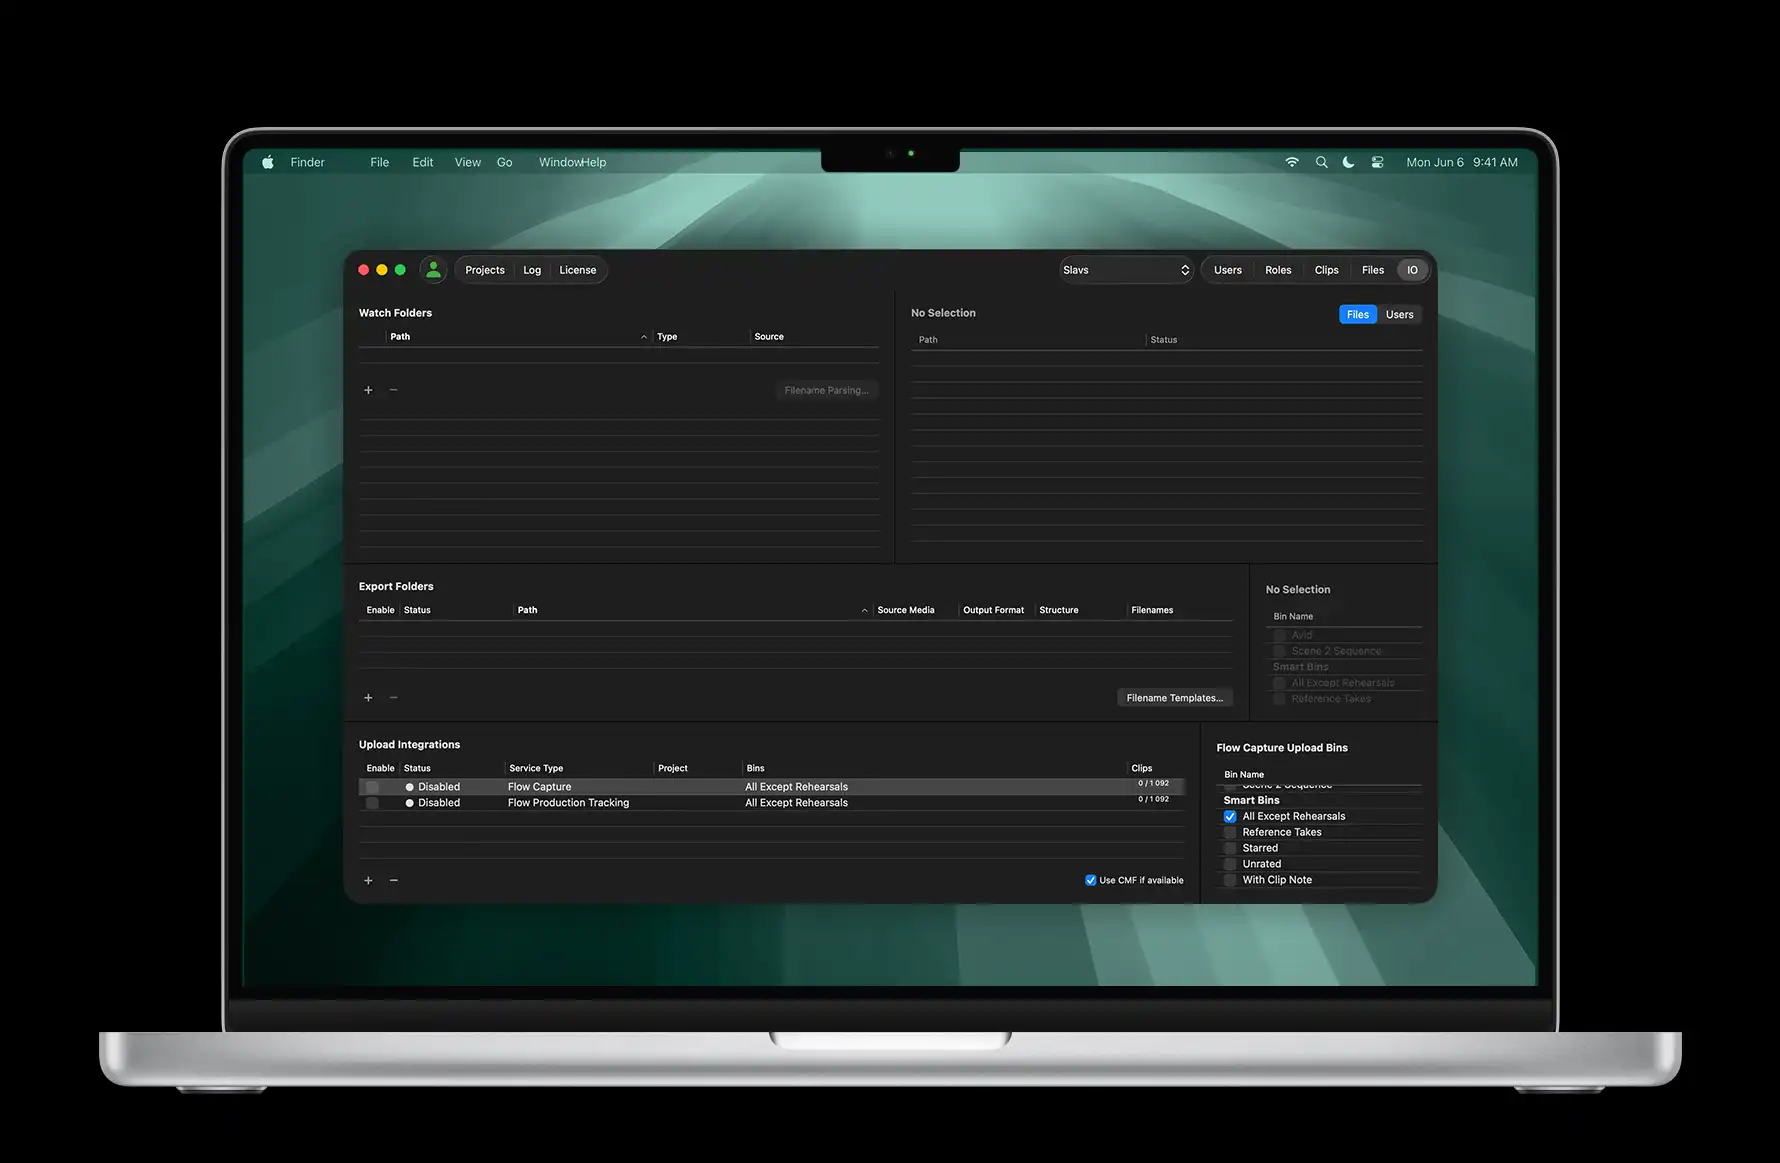Add a new upload integration
Viewport: 1780px width, 1163px height.
pyautogui.click(x=368, y=880)
